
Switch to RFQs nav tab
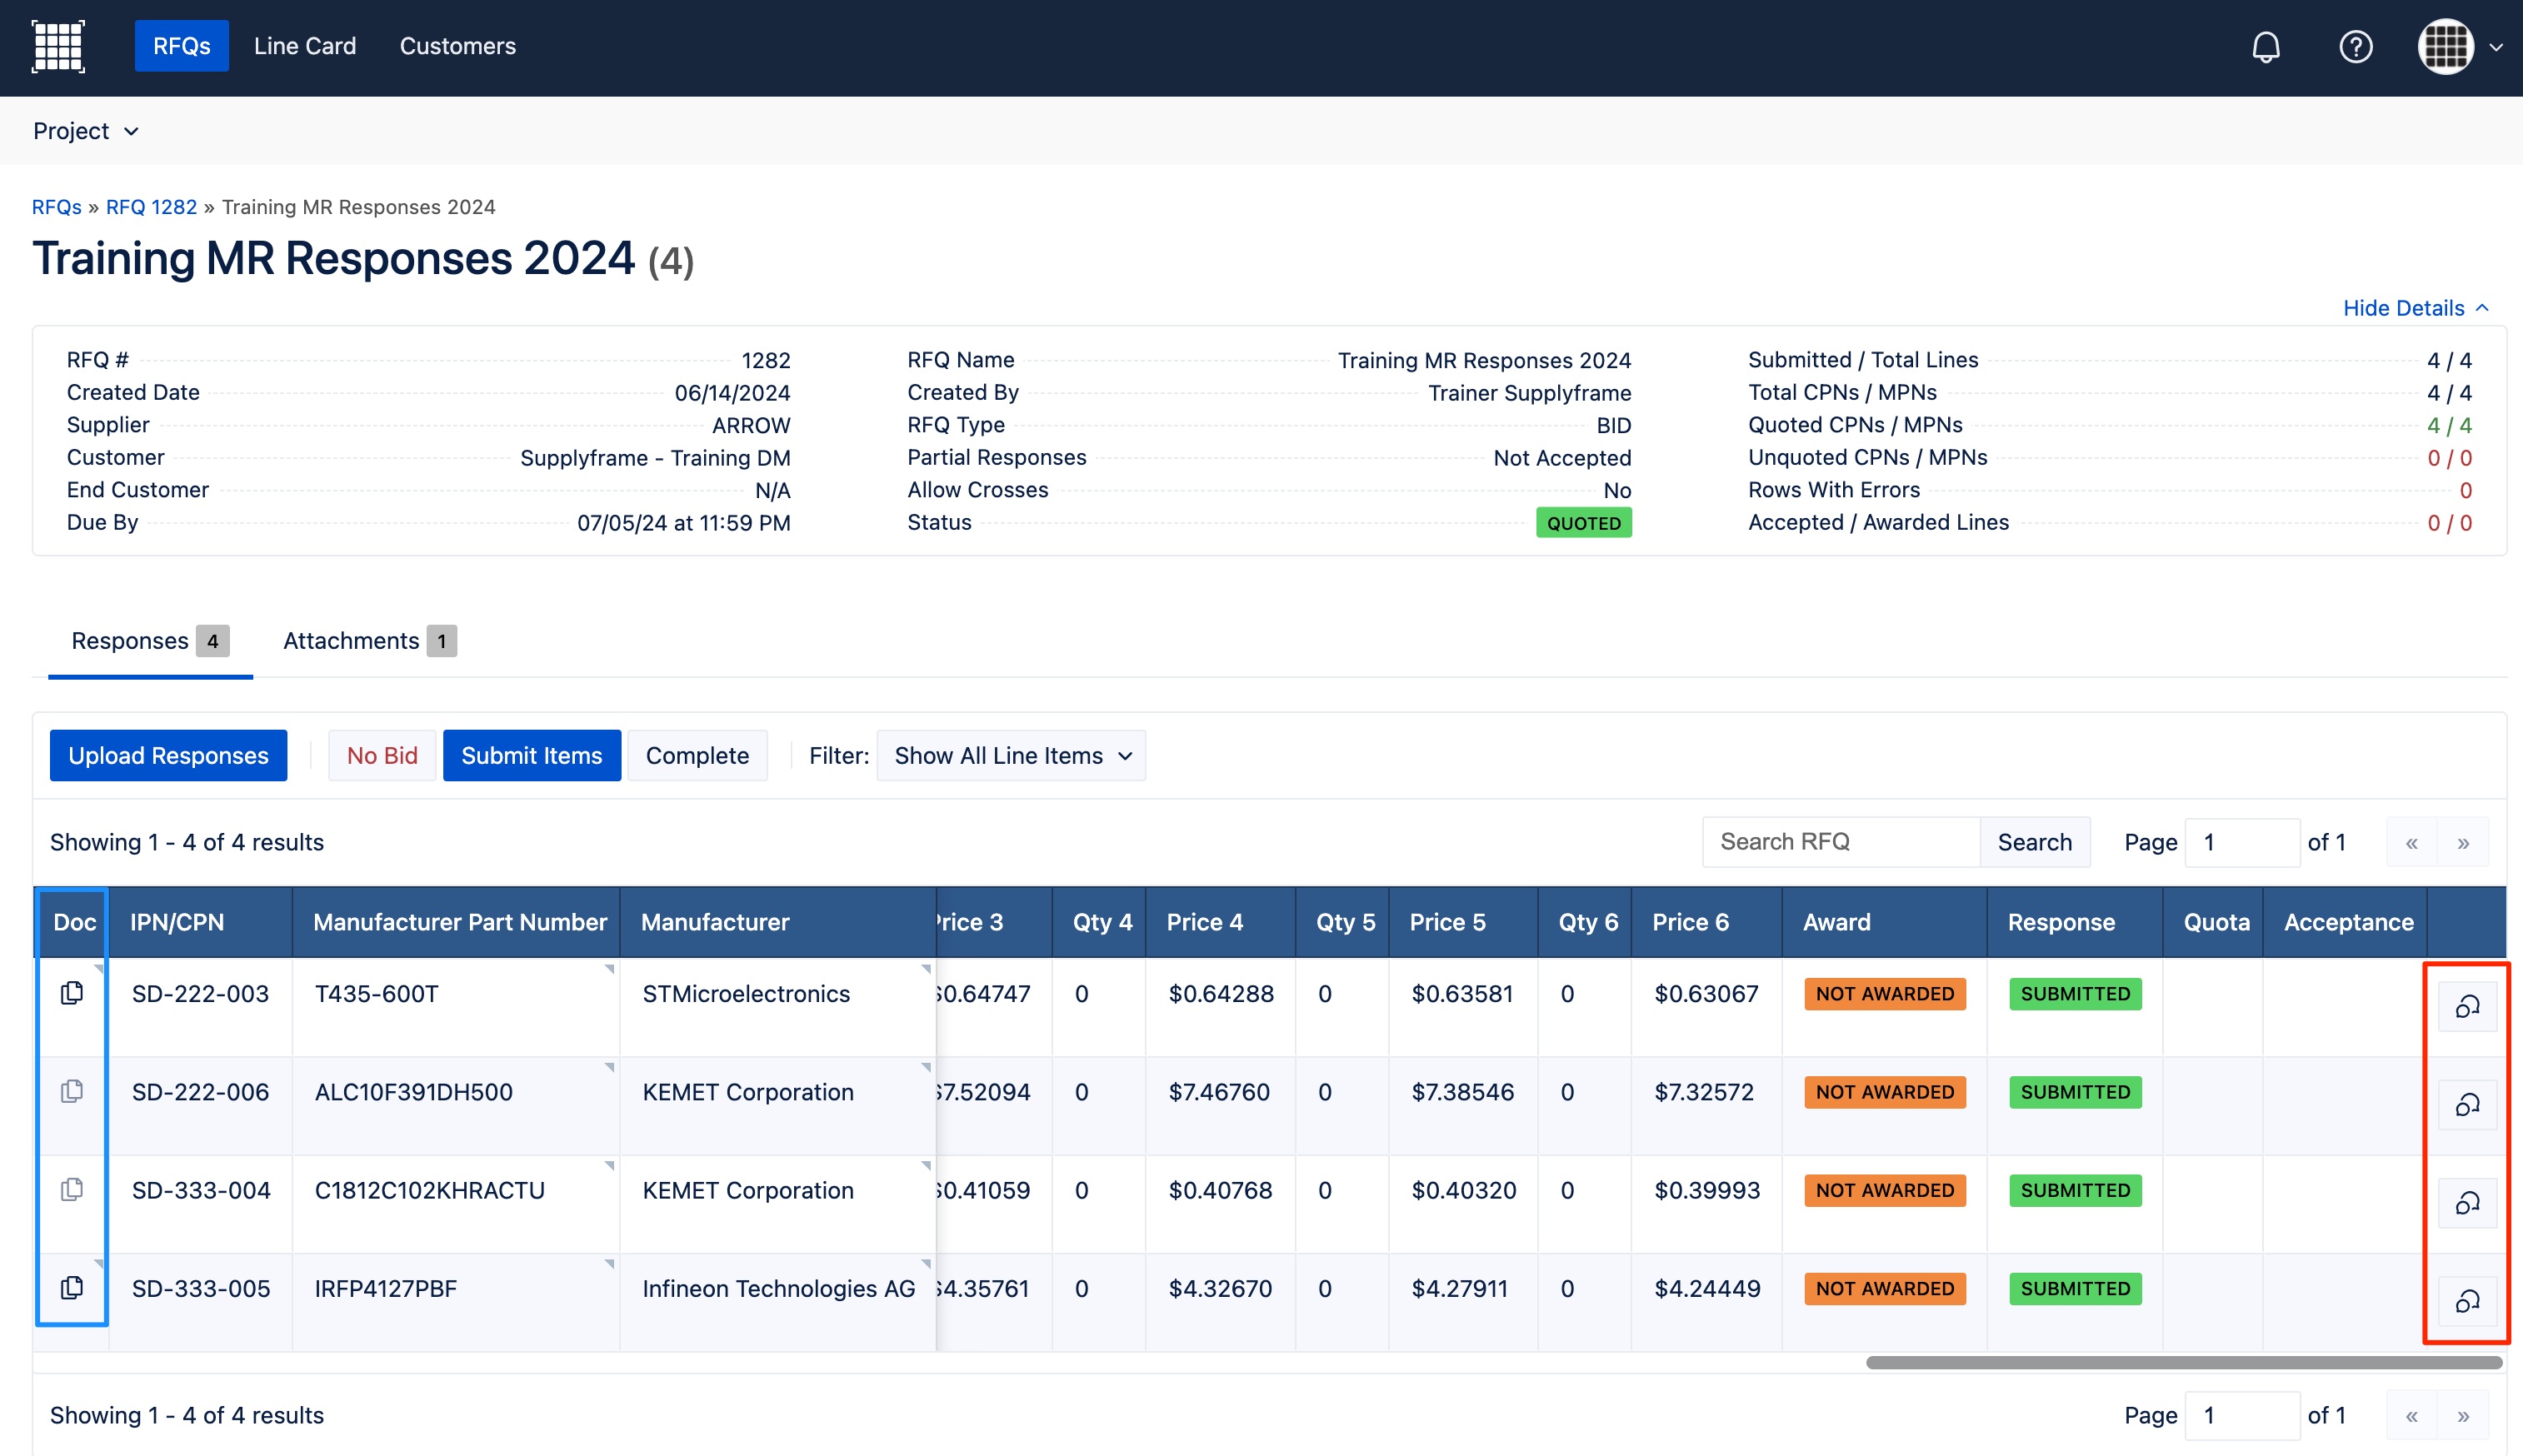pos(181,46)
